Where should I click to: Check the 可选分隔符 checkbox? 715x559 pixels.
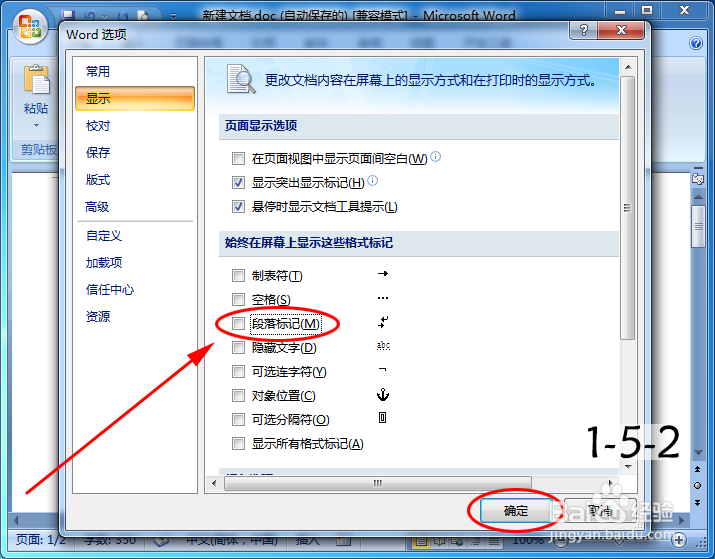(x=238, y=419)
